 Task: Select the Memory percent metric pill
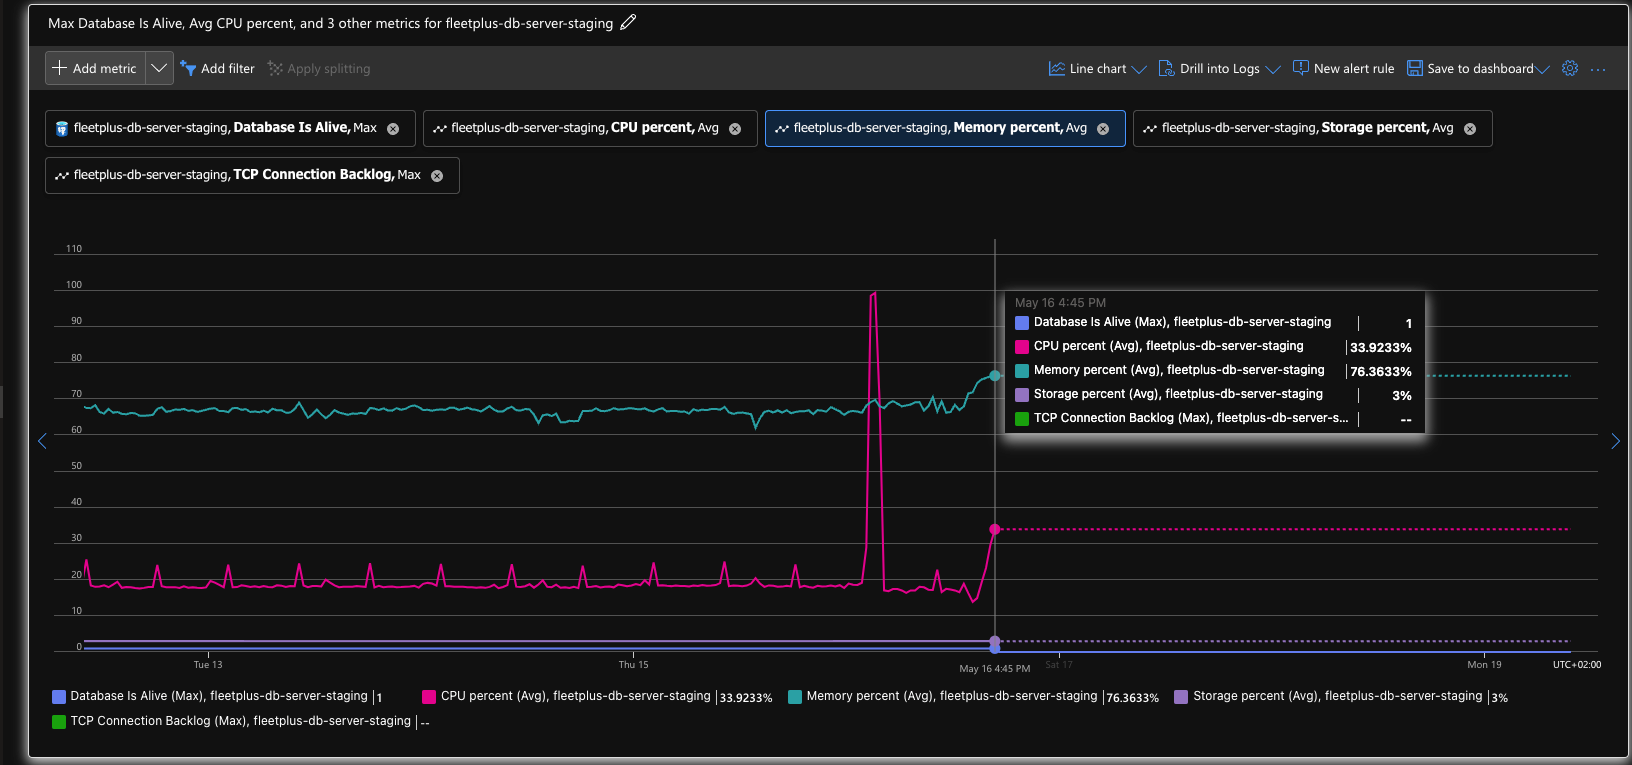point(945,128)
